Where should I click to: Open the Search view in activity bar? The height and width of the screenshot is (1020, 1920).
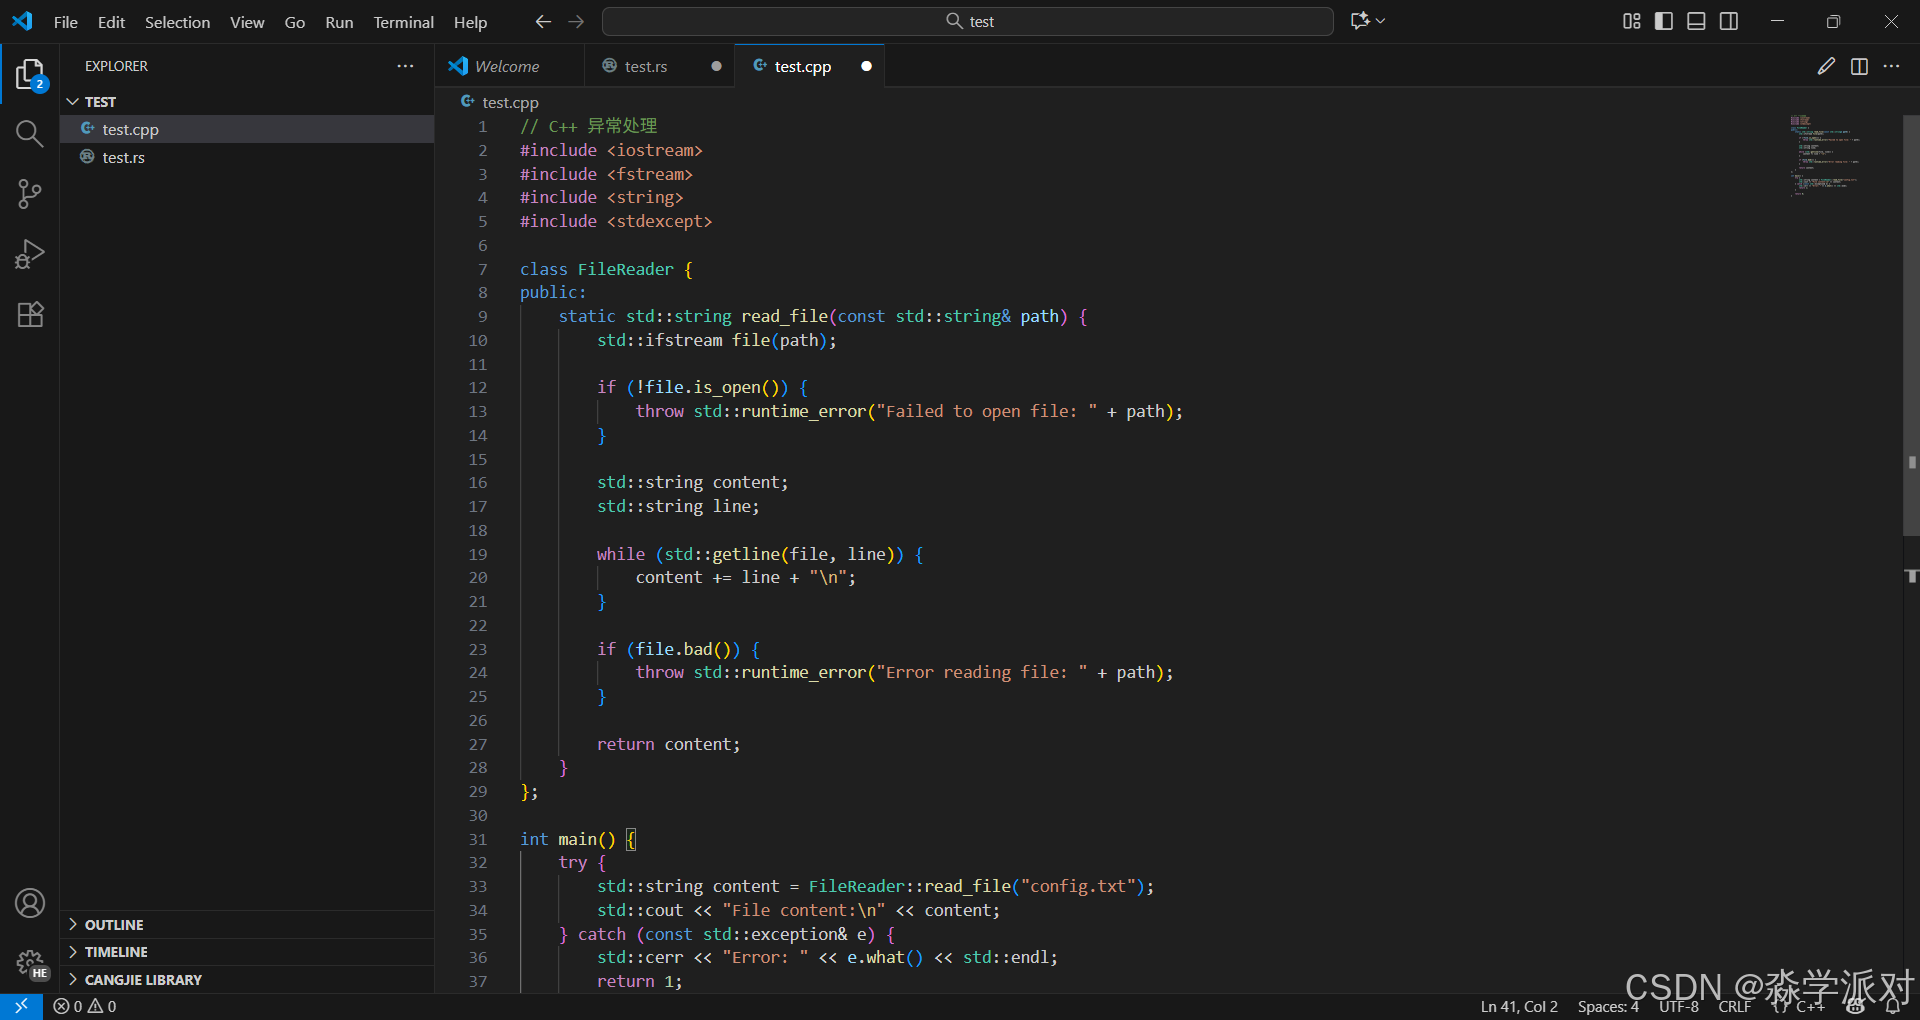click(30, 133)
